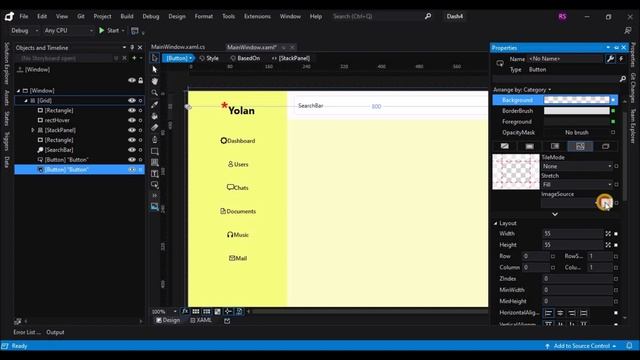
Task: Open the Extensions menu
Action: tap(257, 16)
